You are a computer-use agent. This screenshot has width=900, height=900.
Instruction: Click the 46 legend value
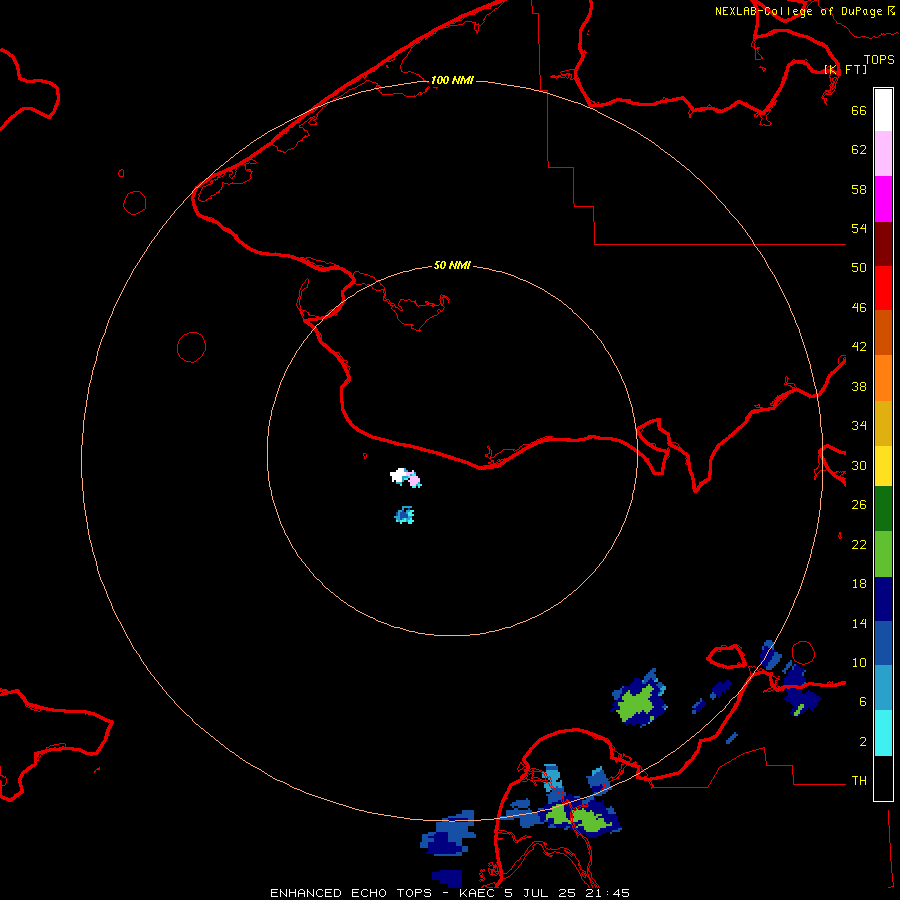pyautogui.click(x=859, y=308)
